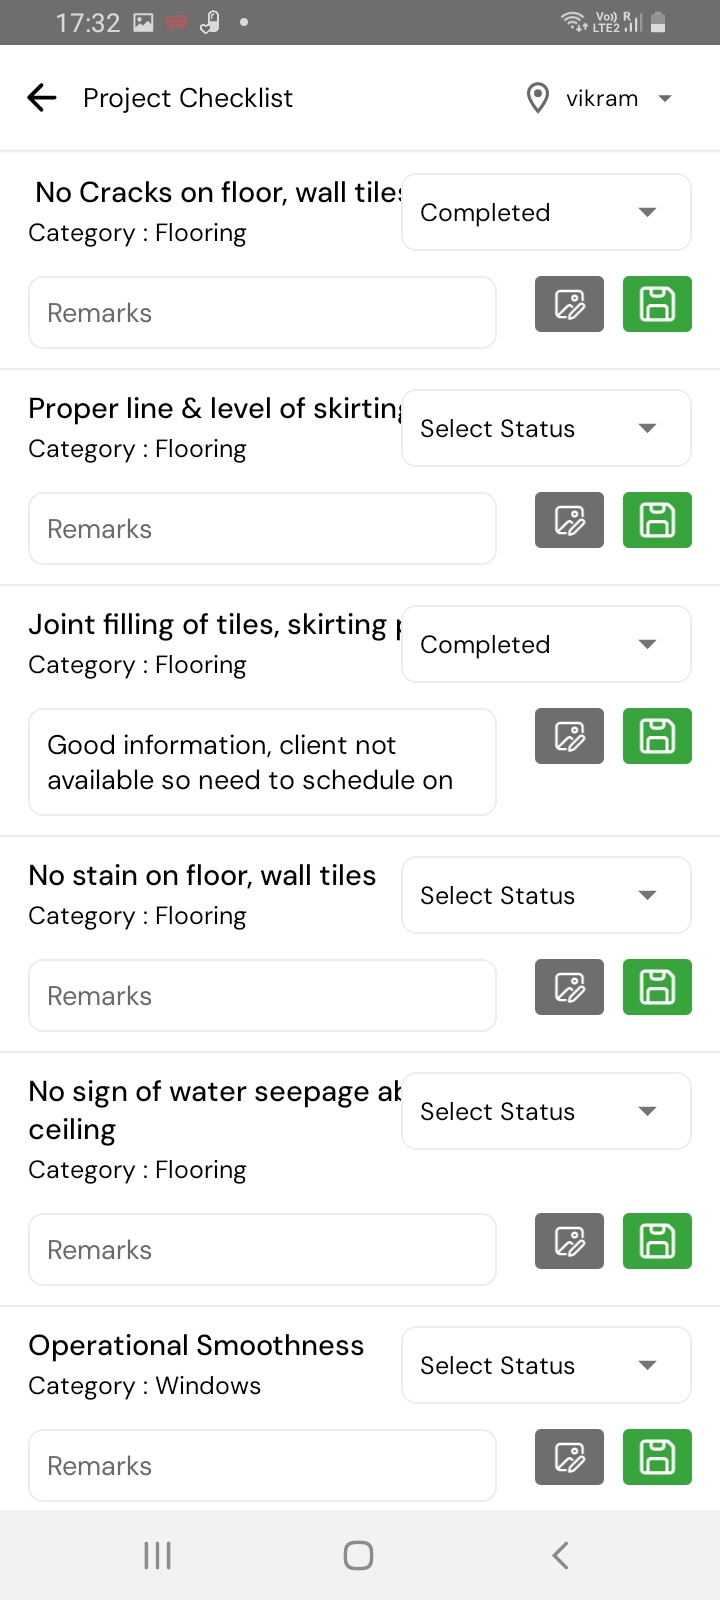Open status dropdown for Operational Smoothness

(x=546, y=1365)
